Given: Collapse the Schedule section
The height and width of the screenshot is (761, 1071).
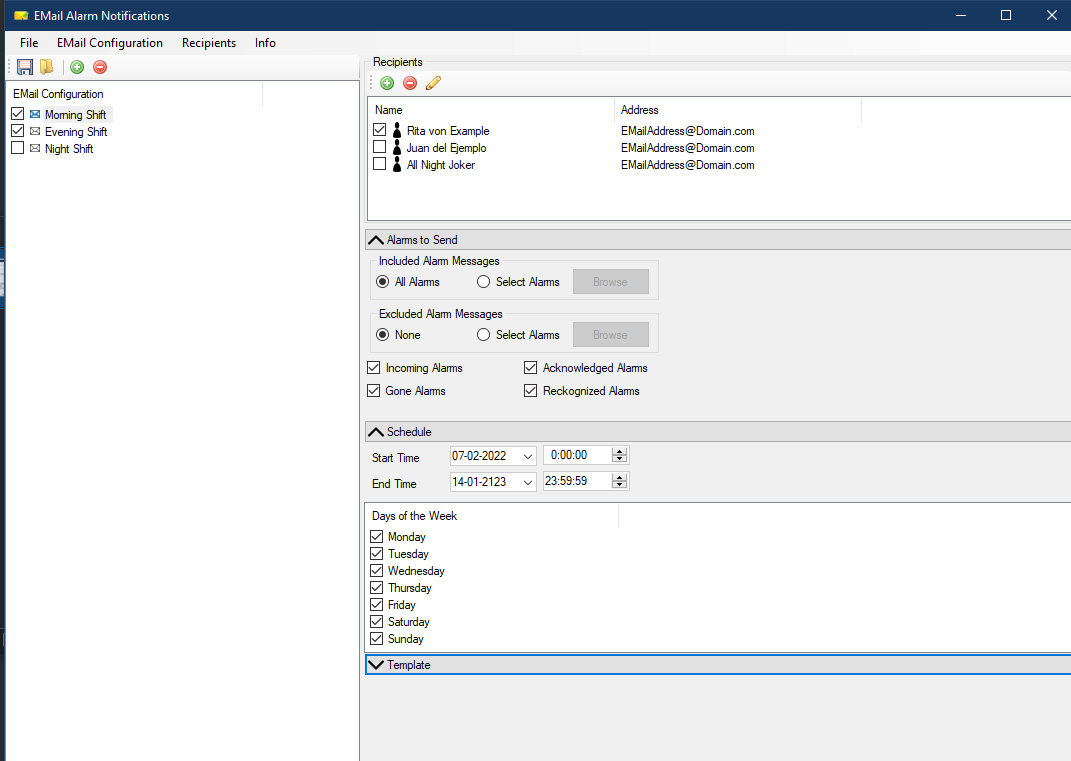Looking at the screenshot, I should click(x=376, y=431).
